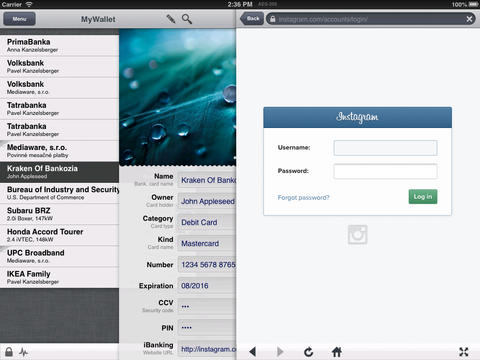The width and height of the screenshot is (480, 360).
Task: Open search with the magnifier icon
Action: [x=187, y=19]
